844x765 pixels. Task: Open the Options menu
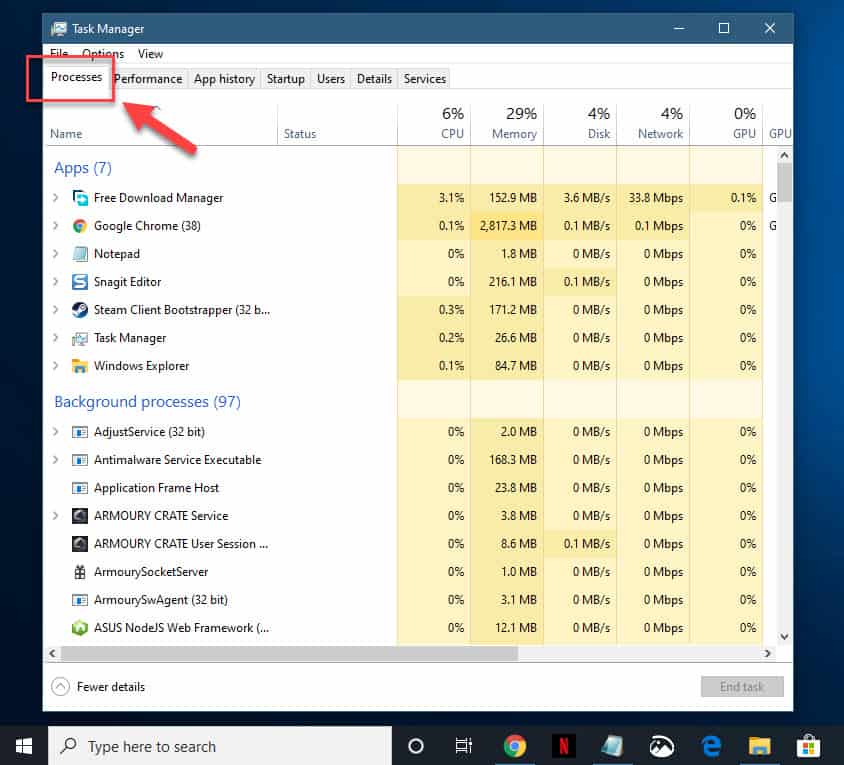click(x=103, y=53)
